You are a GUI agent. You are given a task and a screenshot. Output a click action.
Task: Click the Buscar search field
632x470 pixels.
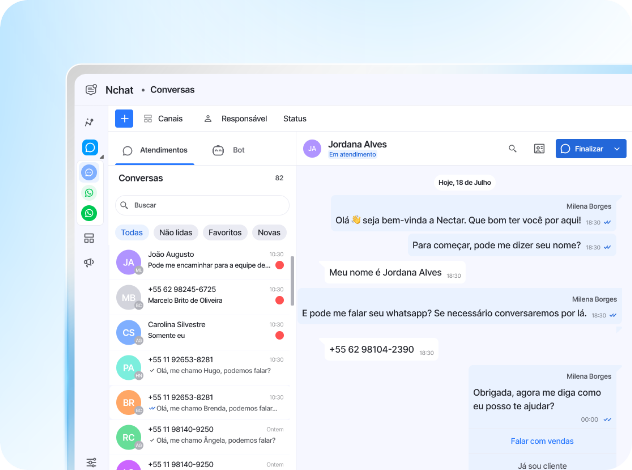(204, 205)
